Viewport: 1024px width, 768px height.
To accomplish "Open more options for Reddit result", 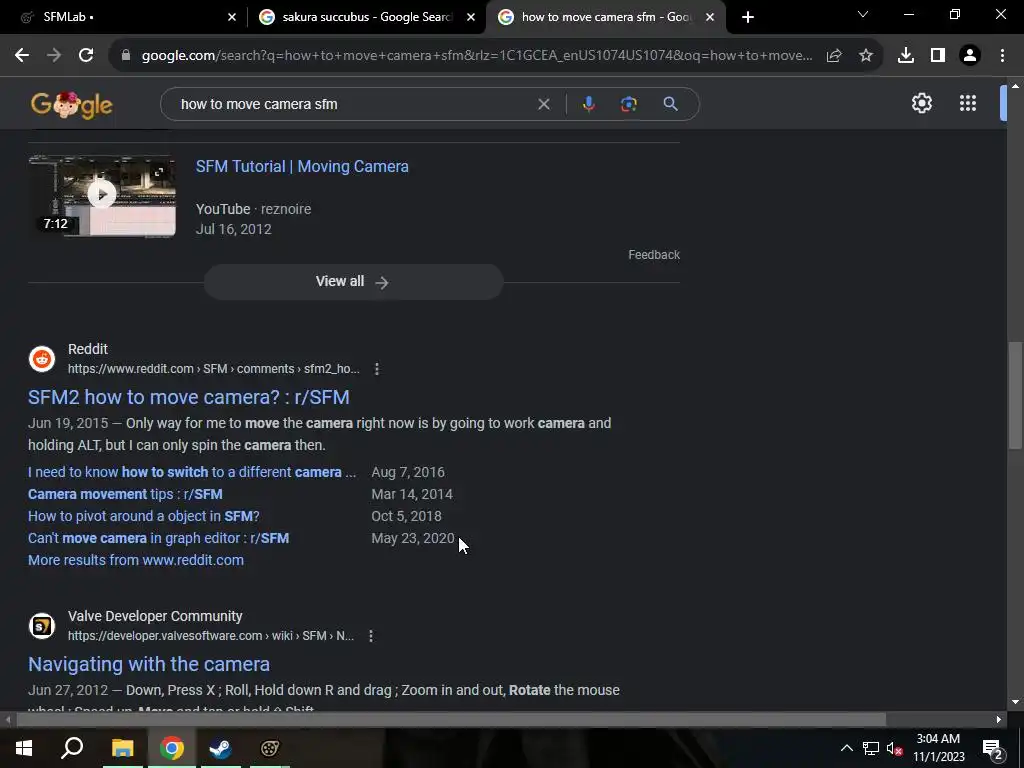I will coord(377,369).
